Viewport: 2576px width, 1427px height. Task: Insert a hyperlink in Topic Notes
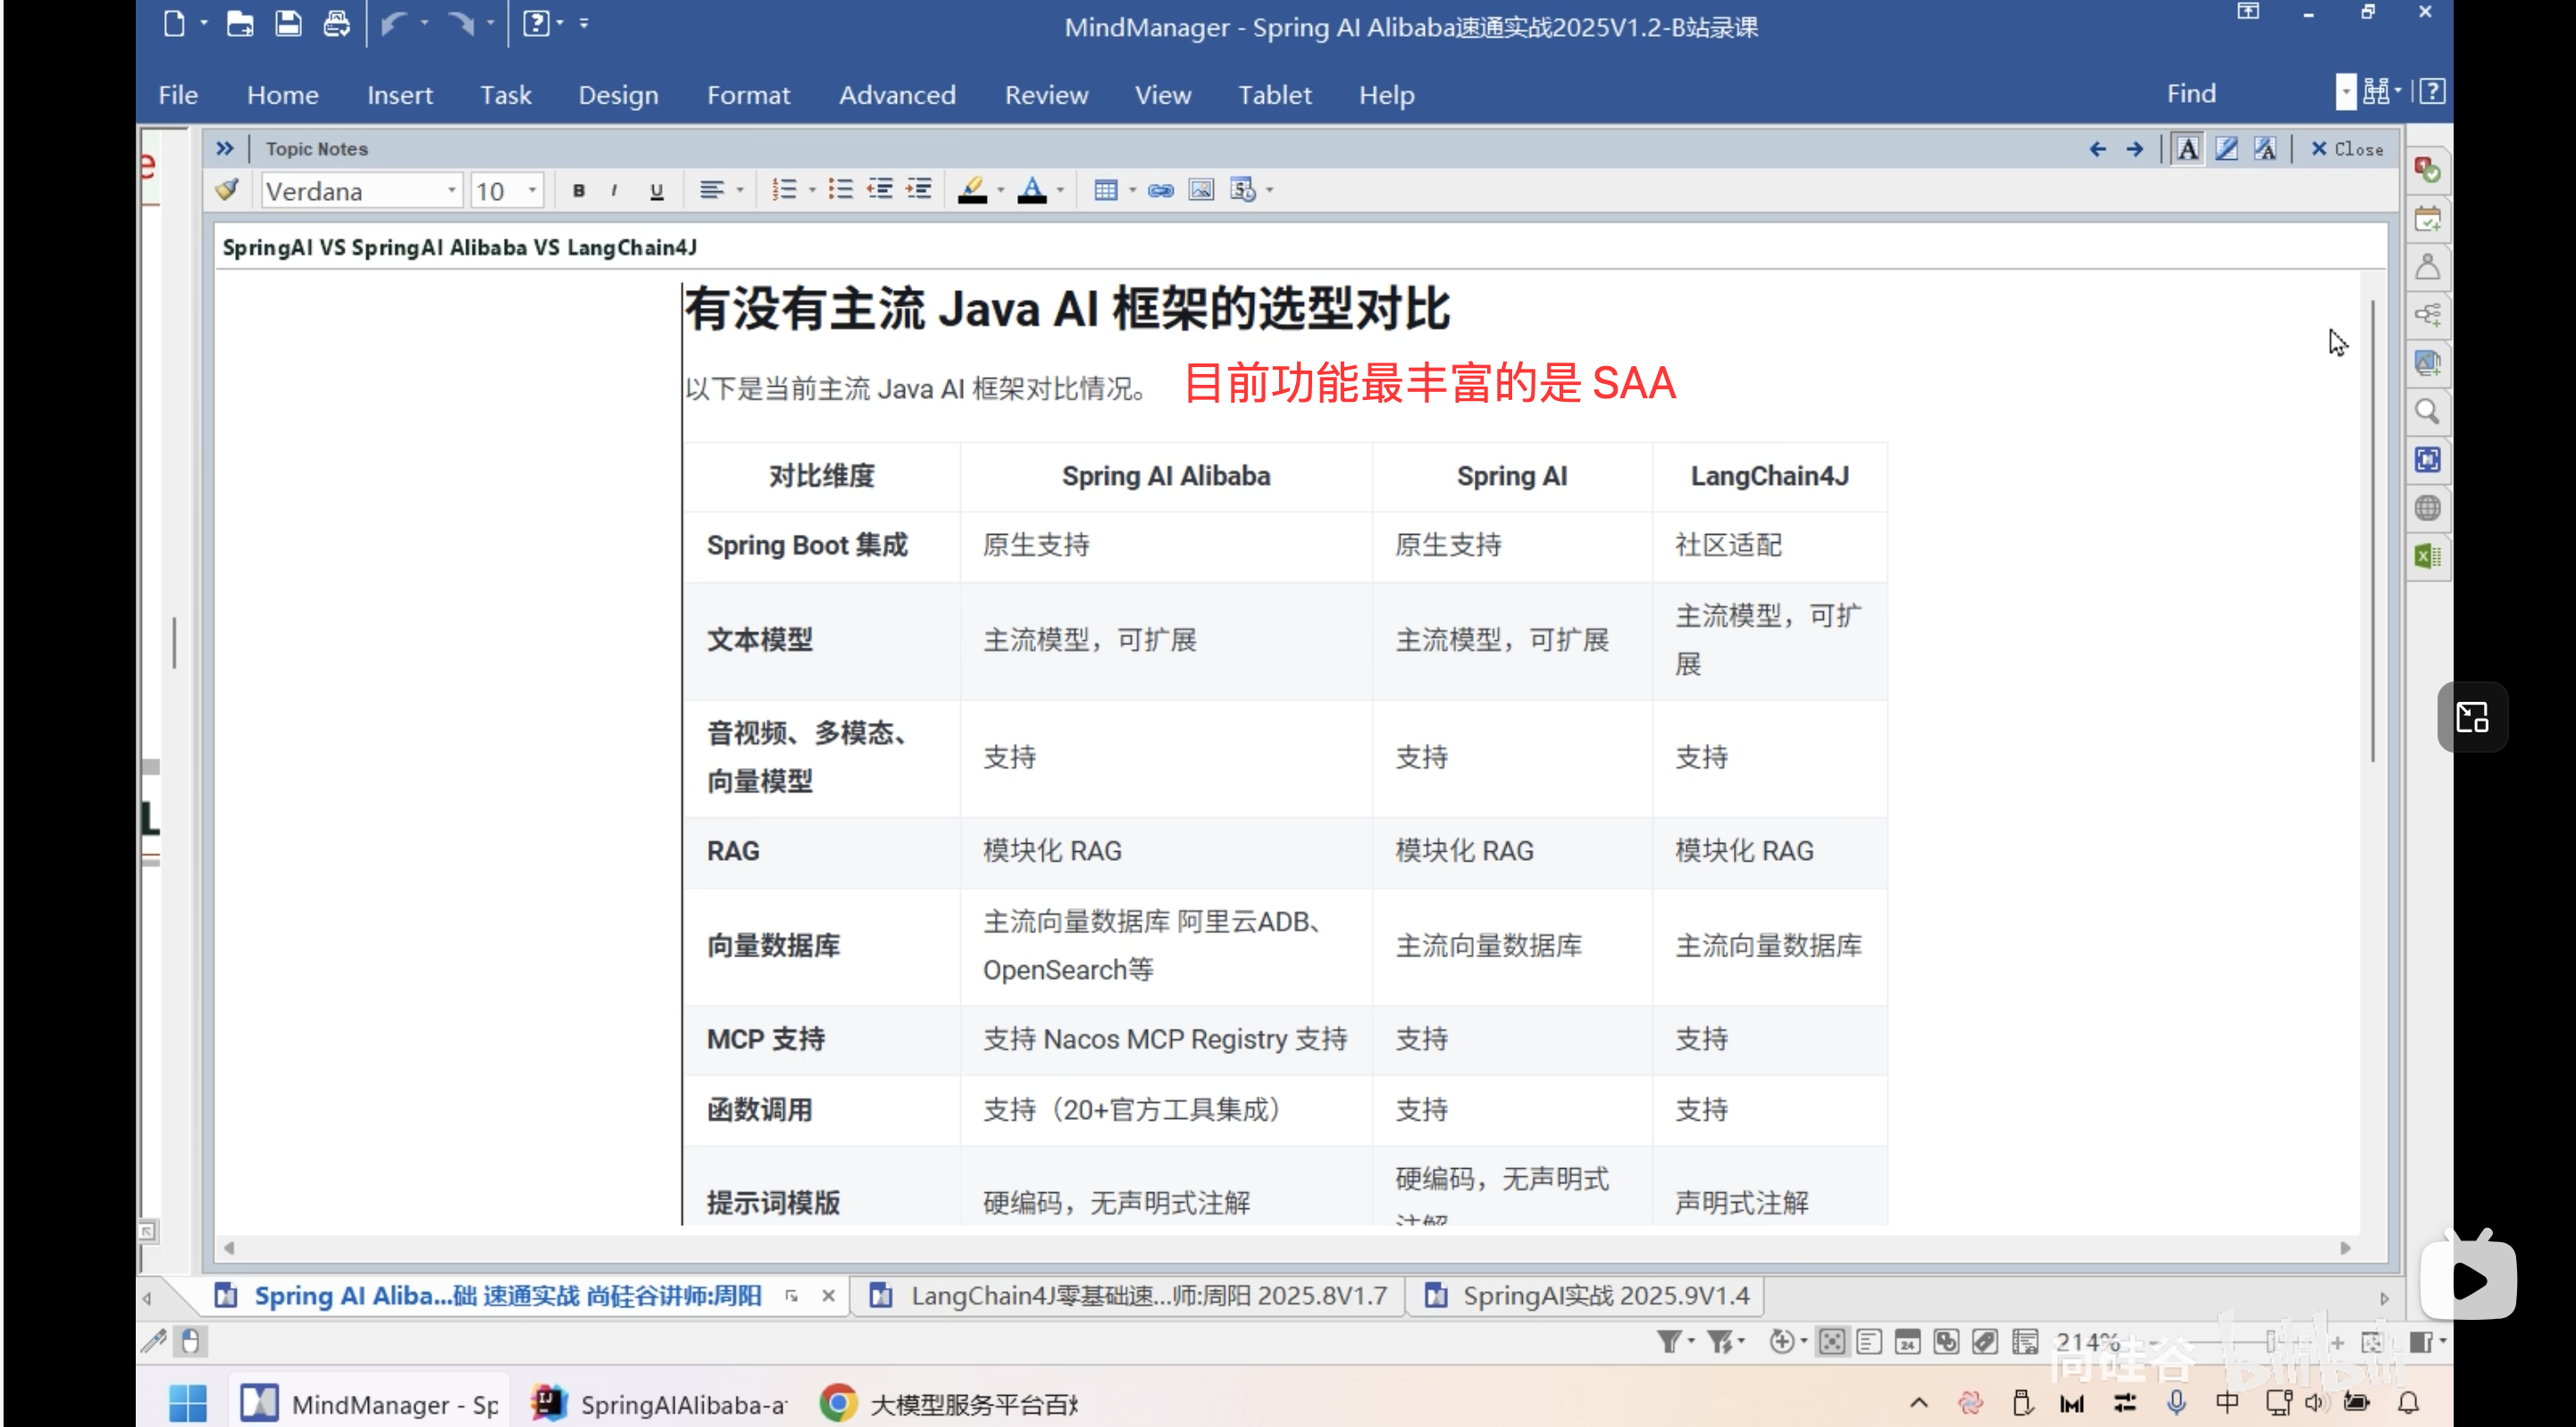coord(1160,189)
